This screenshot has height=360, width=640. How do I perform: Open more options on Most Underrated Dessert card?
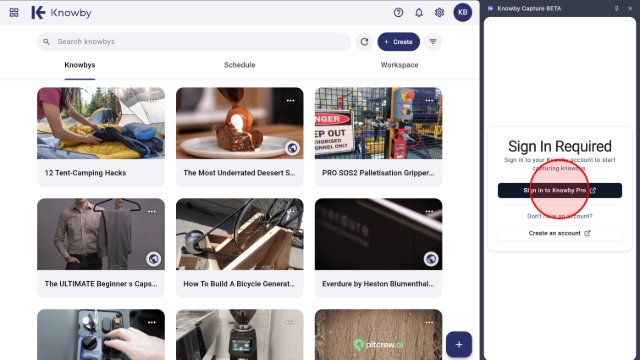tap(290, 100)
